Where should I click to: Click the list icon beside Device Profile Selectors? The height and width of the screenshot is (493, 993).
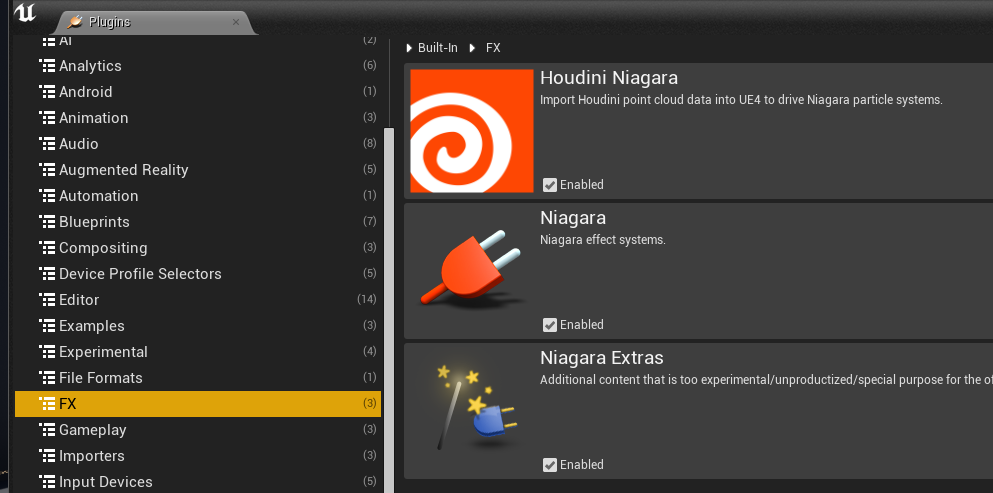click(x=47, y=274)
